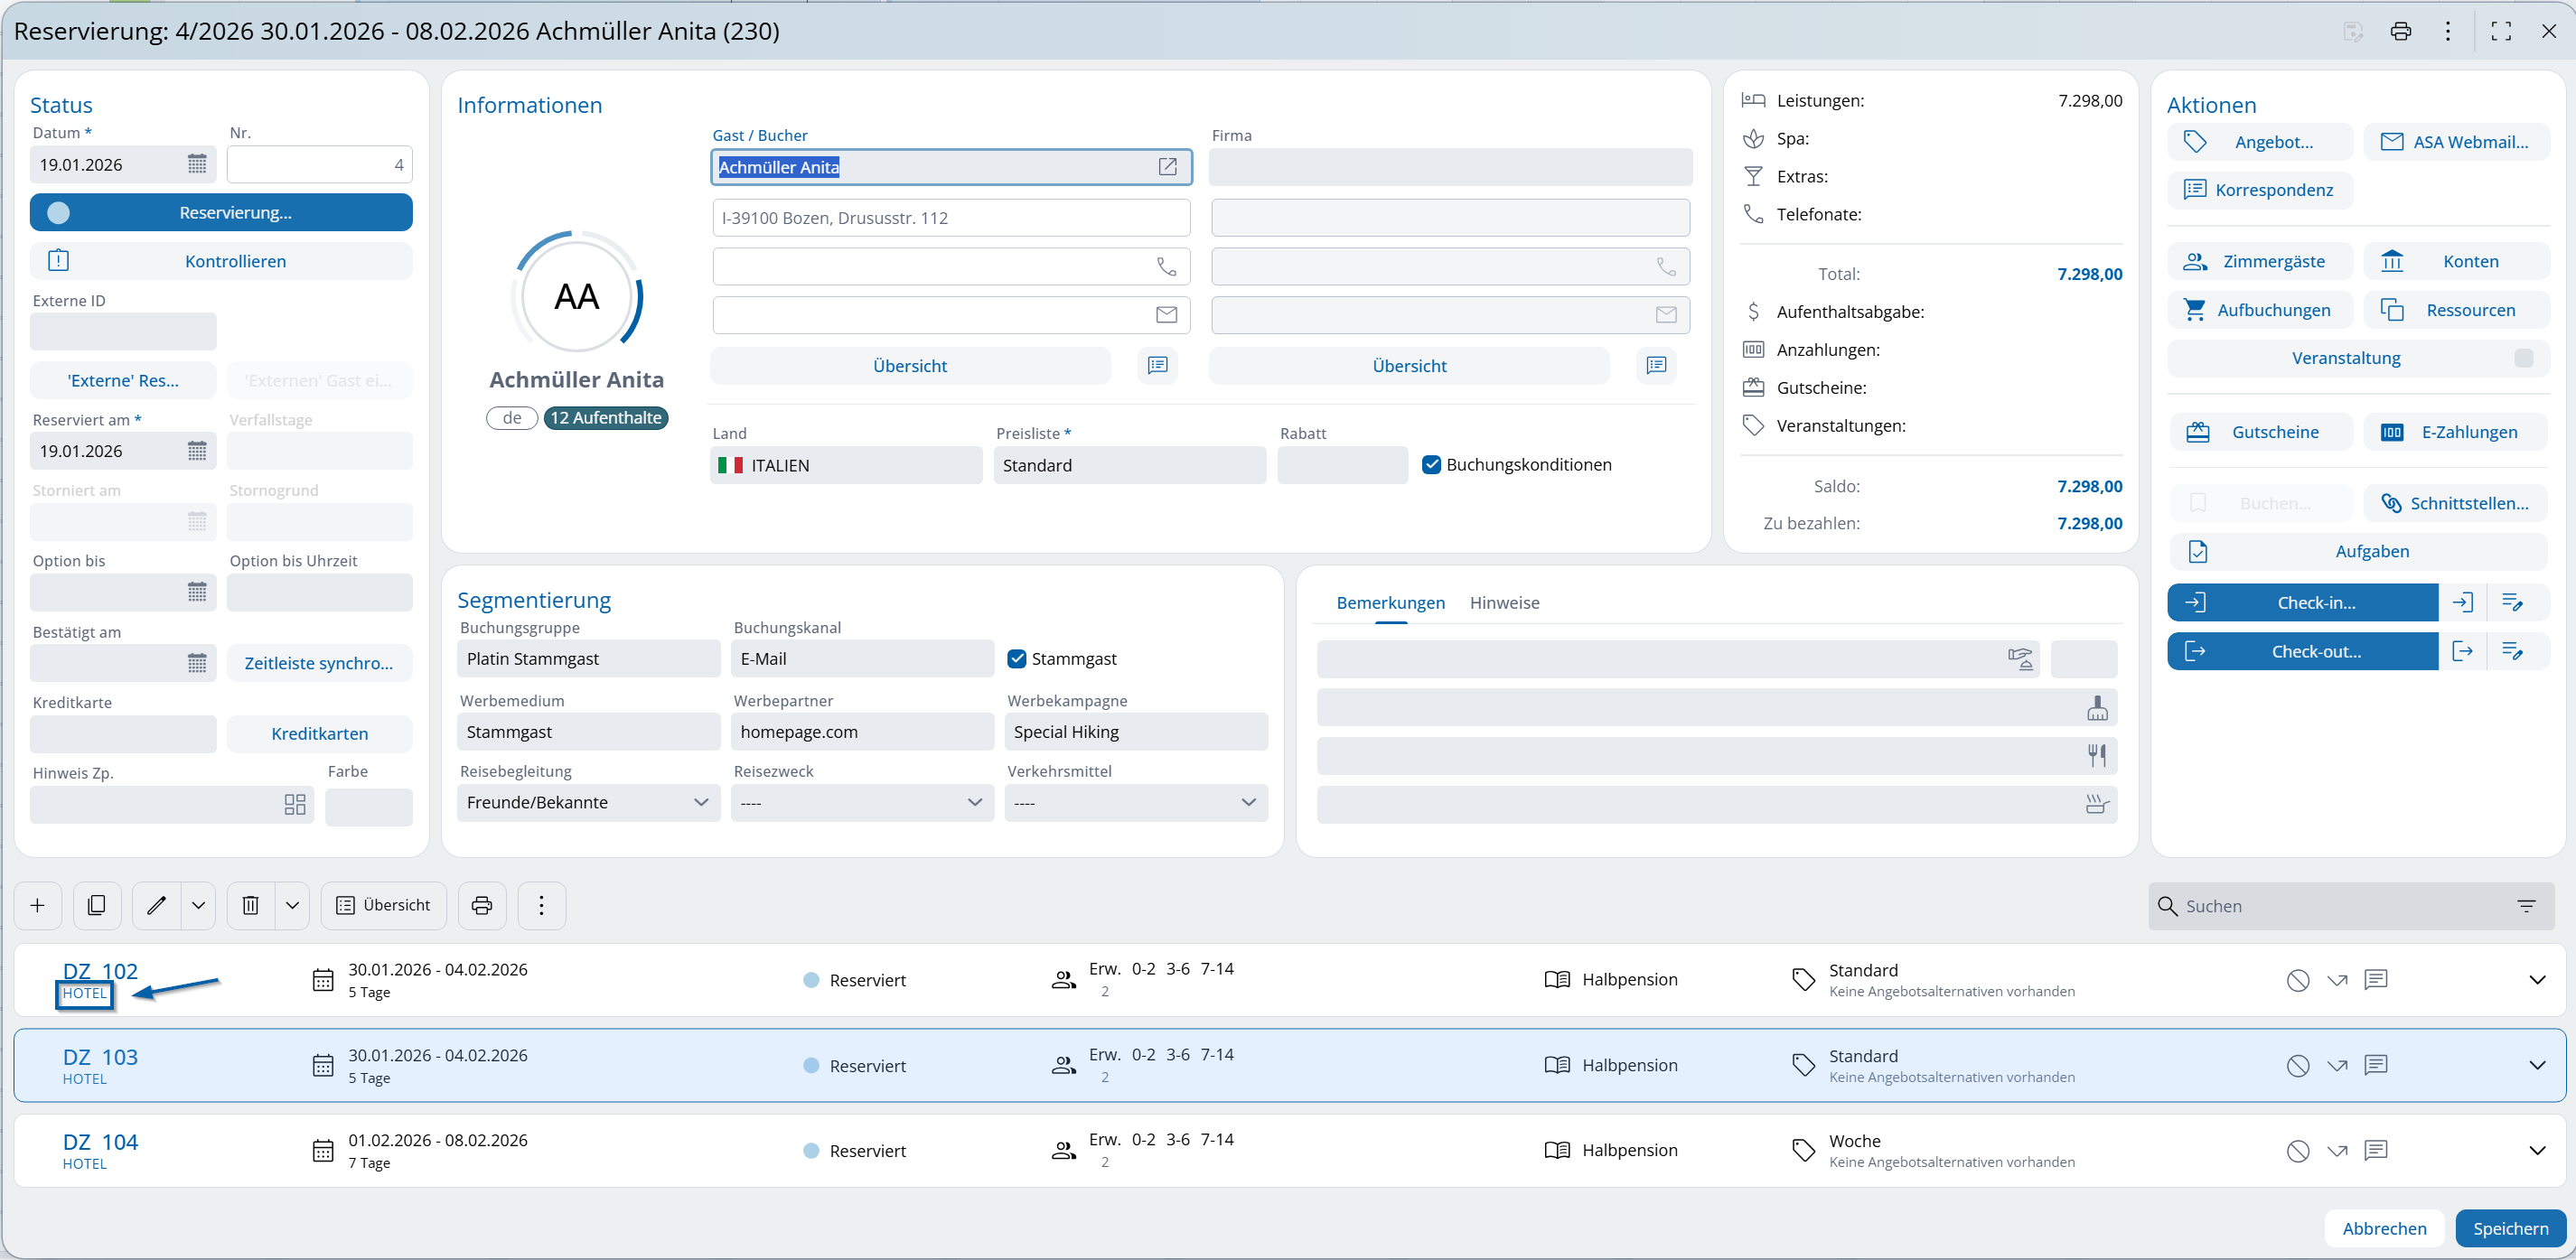
Task: Click the add room plus icon
Action: tap(38, 905)
